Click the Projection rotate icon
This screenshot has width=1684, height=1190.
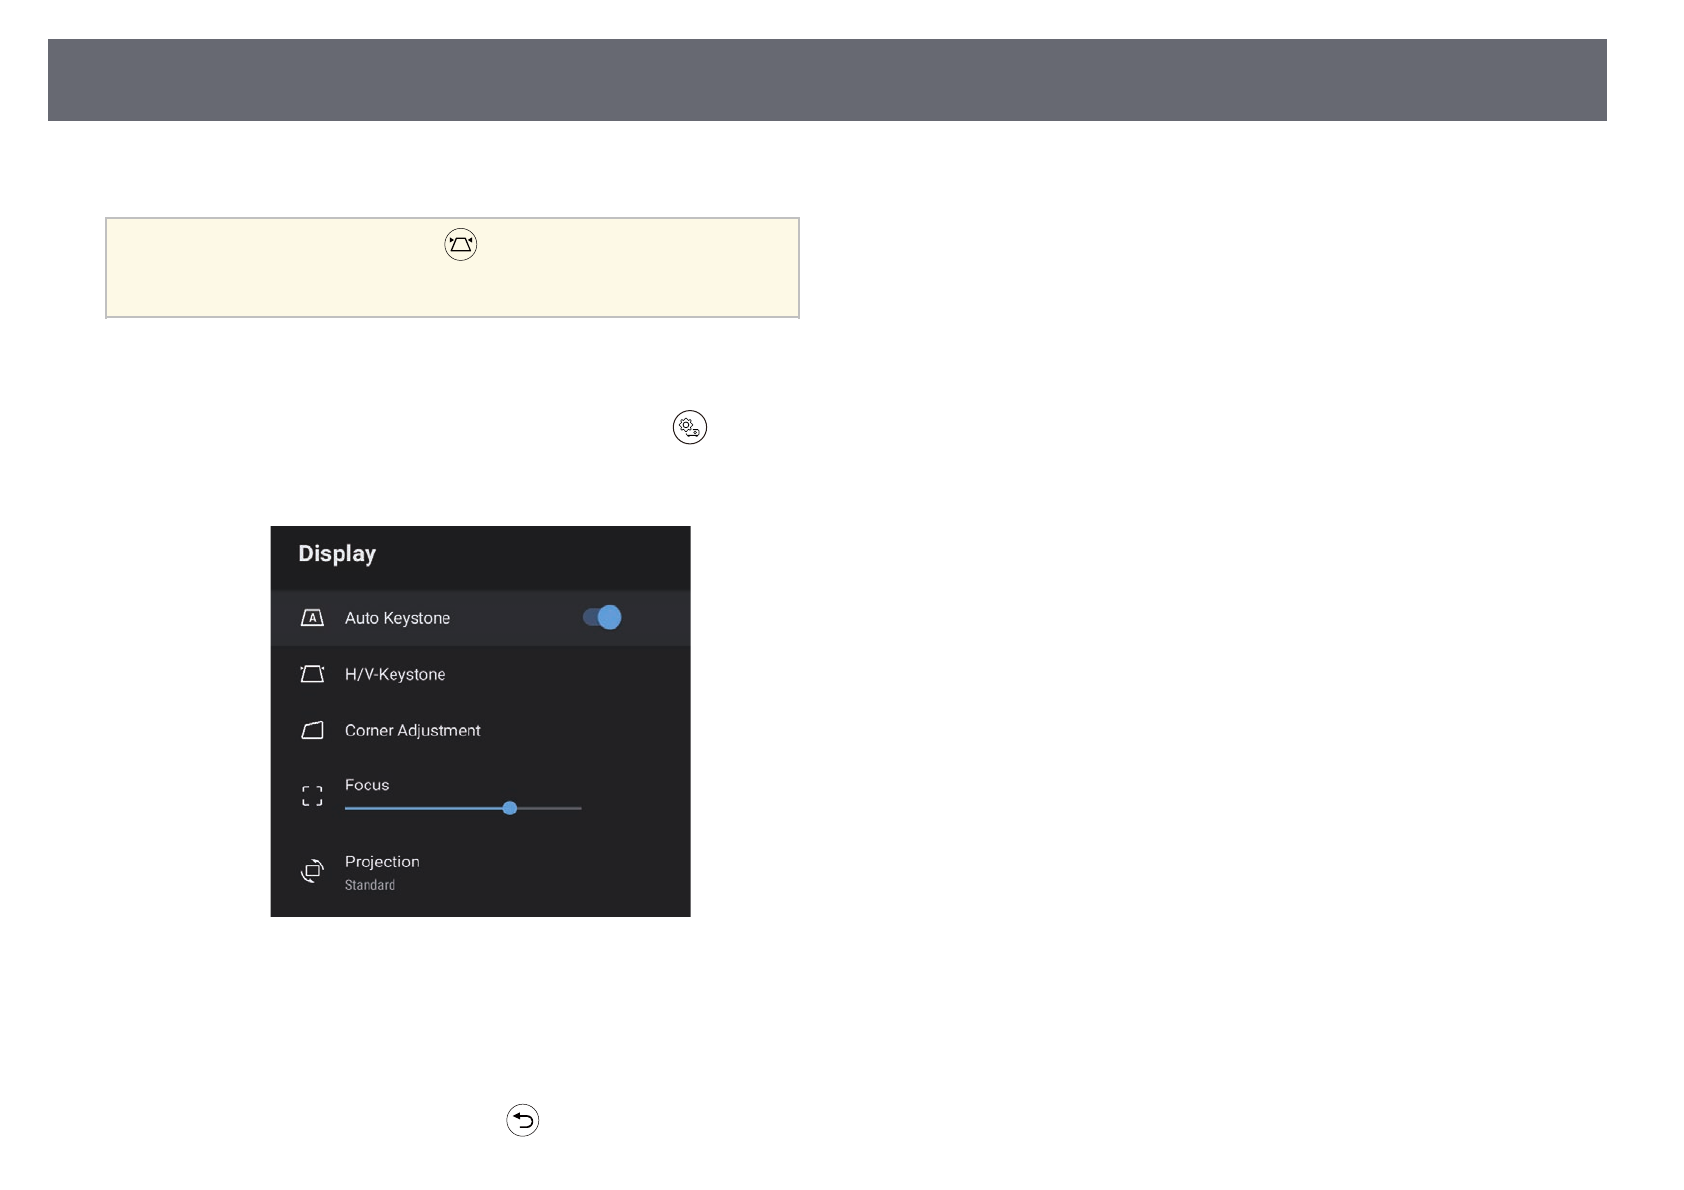pos(312,871)
